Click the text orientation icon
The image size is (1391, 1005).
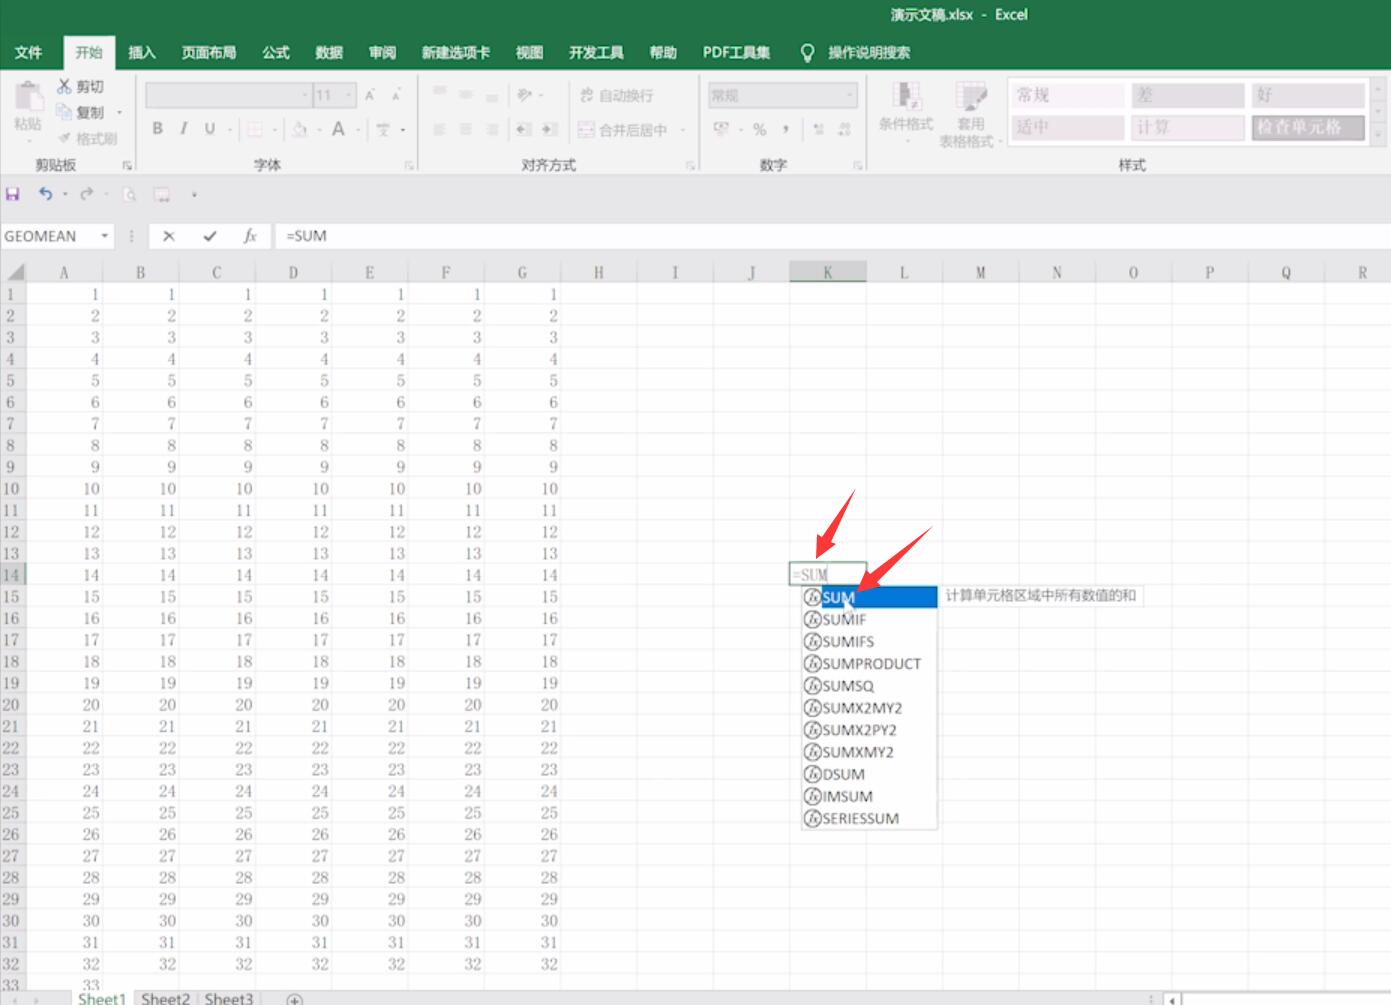click(524, 95)
